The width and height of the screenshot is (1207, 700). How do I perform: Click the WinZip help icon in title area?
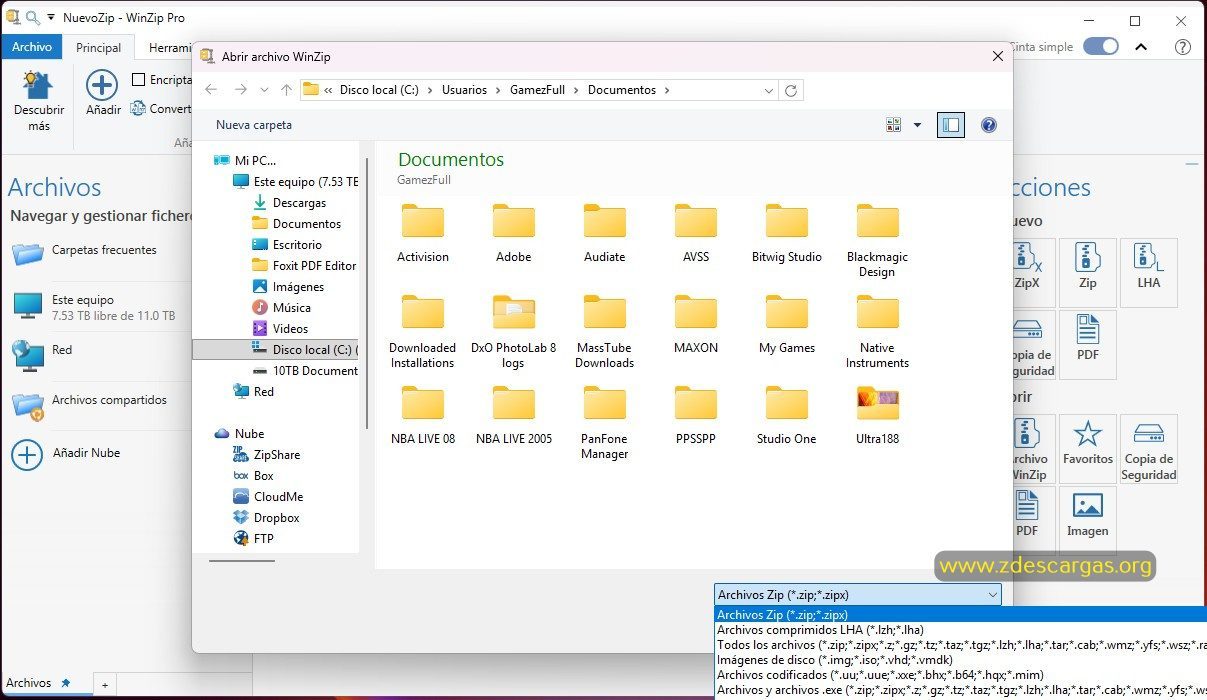1182,47
